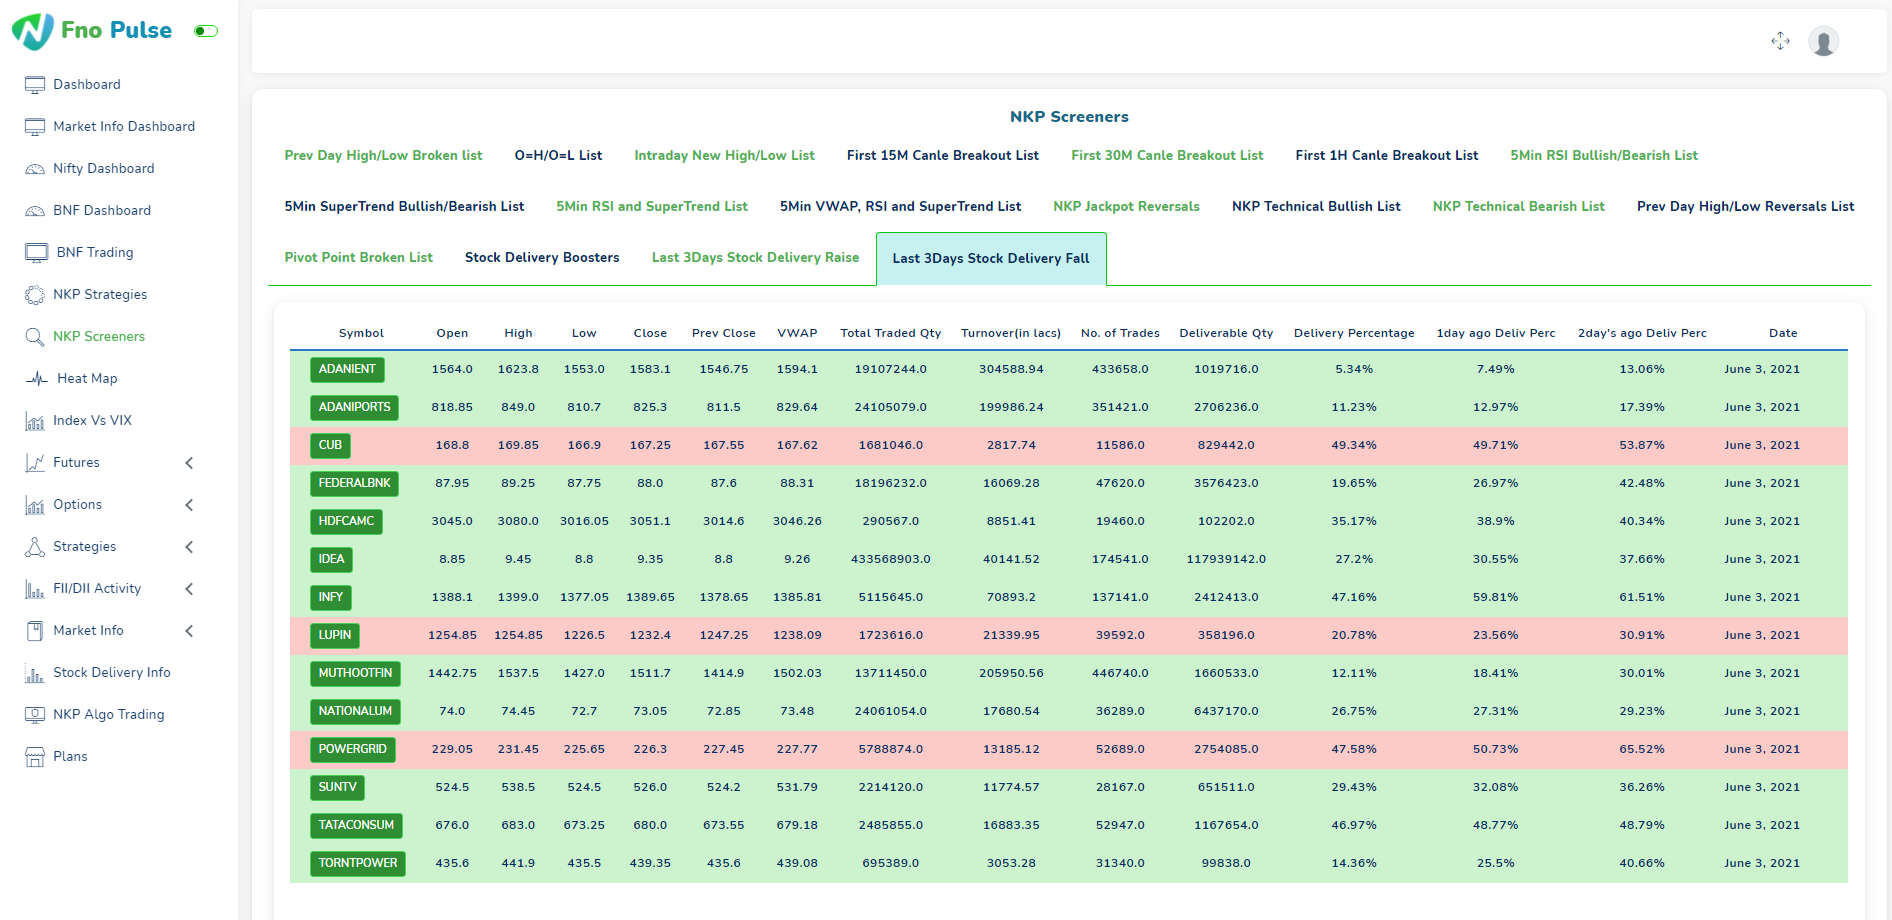Screen dimensions: 1892x920
Task: Click the NATIONALUM symbol button
Action: pos(355,712)
